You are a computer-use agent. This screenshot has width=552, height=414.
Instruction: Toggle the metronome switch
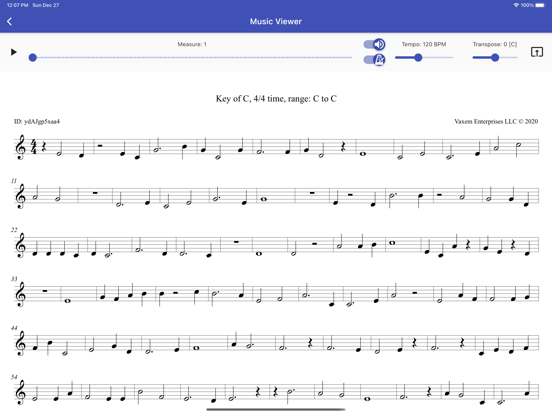pos(374,59)
